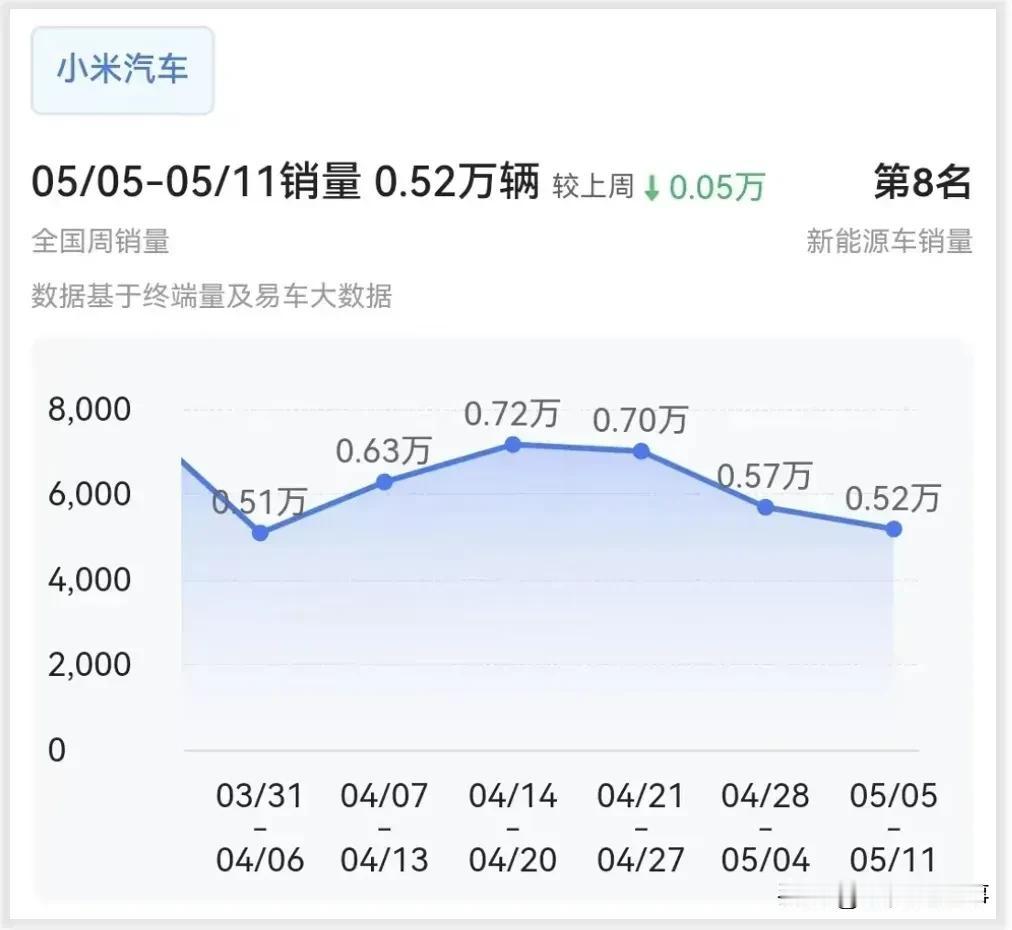Click the latest data point 0.52万

point(893,529)
